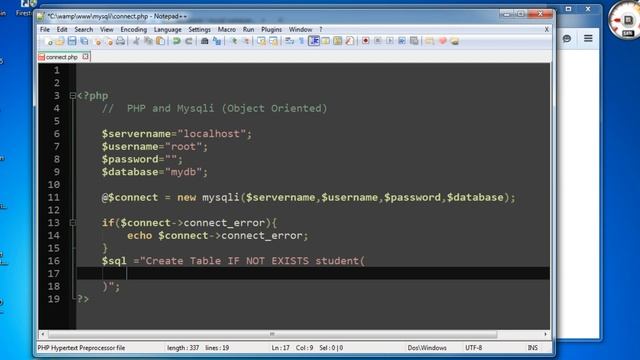The width and height of the screenshot is (640, 360).
Task: Cut selection with the scissors icon
Action: click(x=136, y=41)
